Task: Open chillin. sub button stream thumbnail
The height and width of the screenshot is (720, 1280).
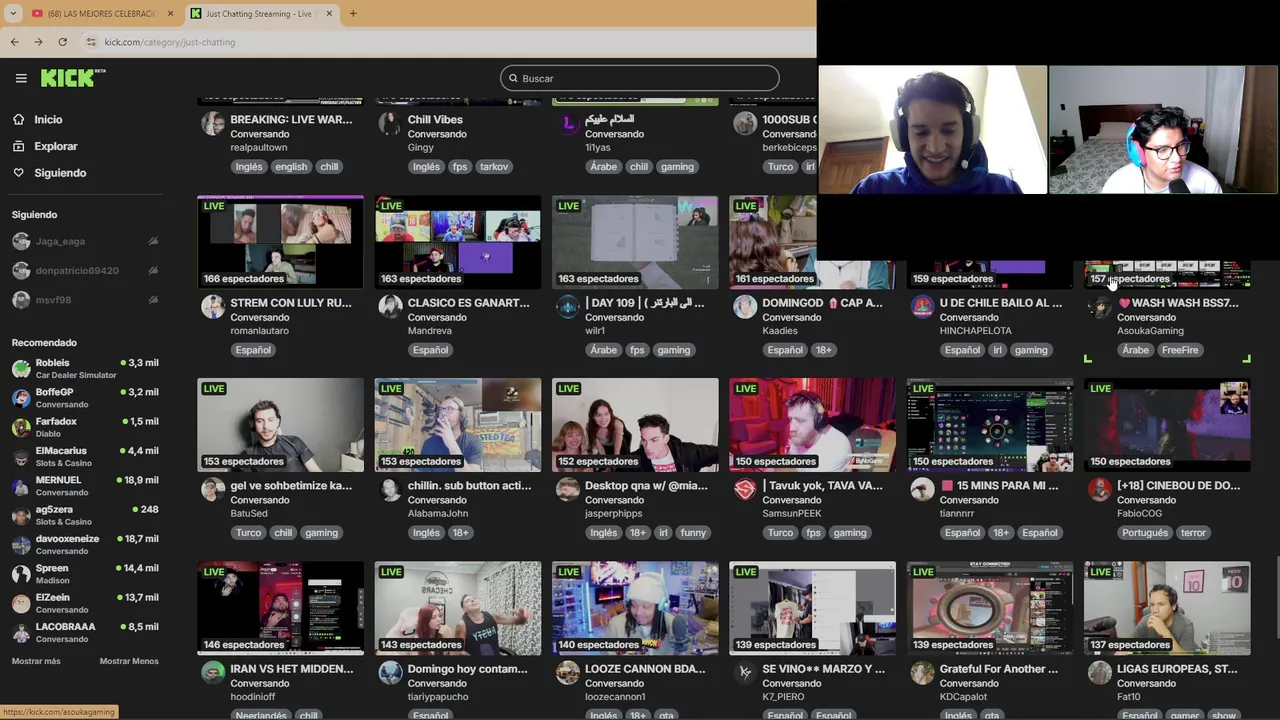Action: [458, 425]
